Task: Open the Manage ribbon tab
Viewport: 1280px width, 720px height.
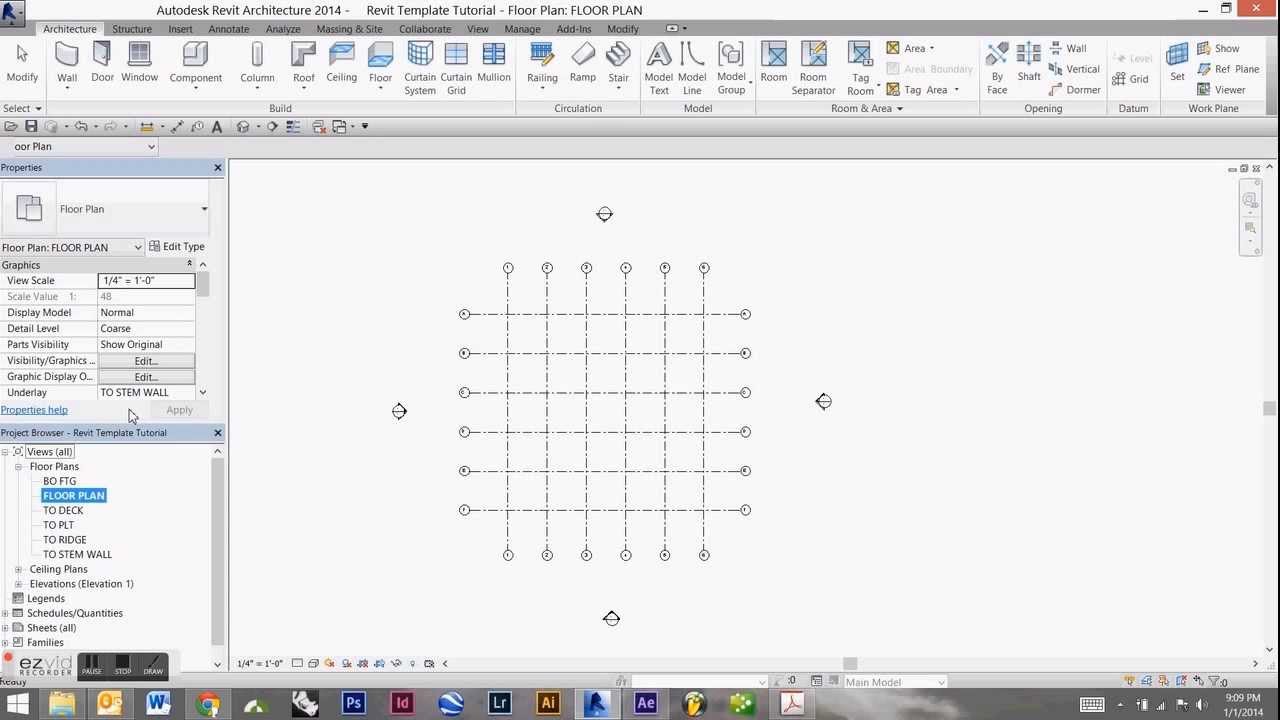Action: click(x=522, y=29)
